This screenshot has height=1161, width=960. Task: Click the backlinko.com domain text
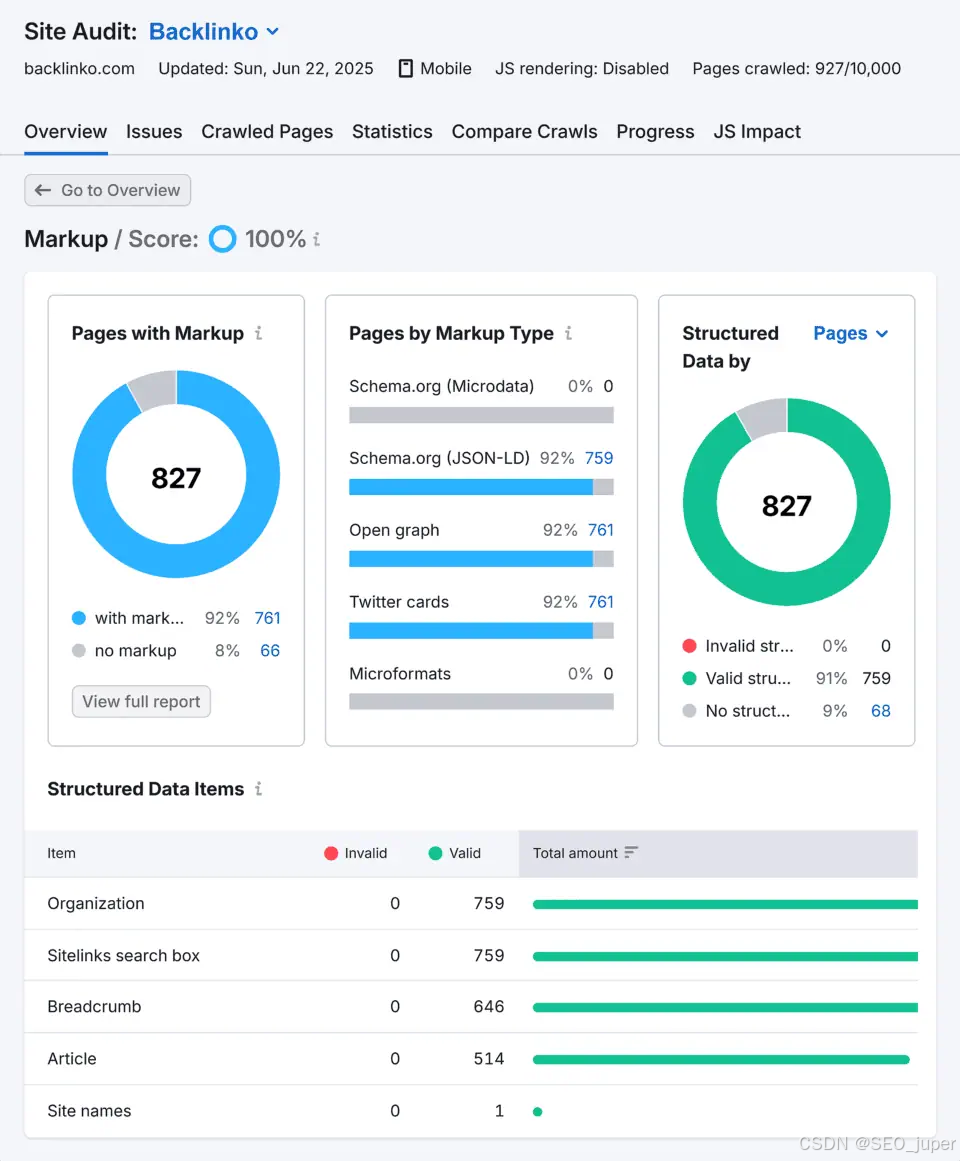tap(79, 69)
